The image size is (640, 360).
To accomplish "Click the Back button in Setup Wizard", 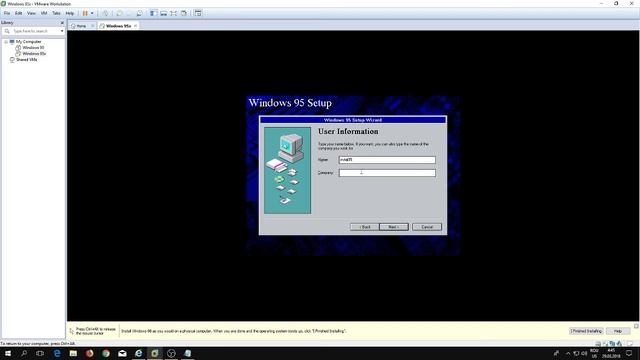I will [364, 227].
